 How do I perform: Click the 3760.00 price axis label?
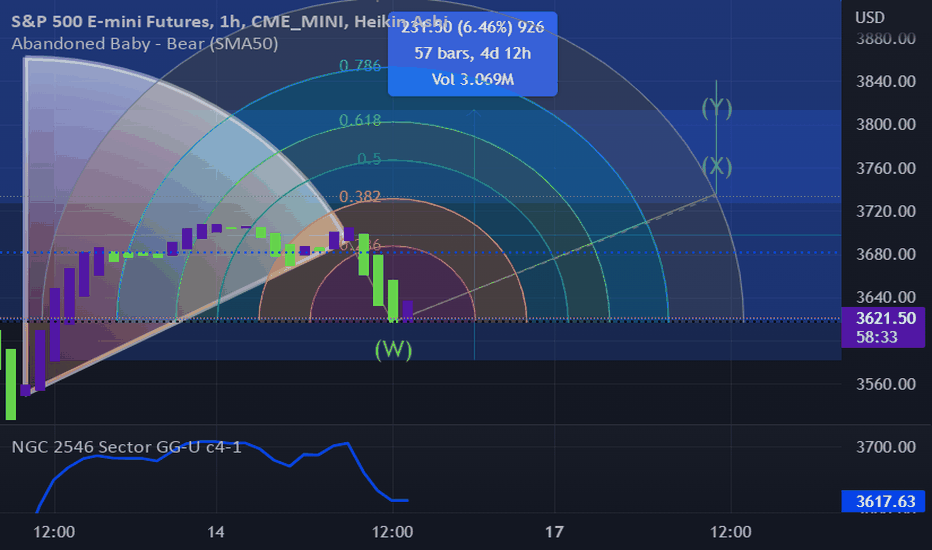886,168
